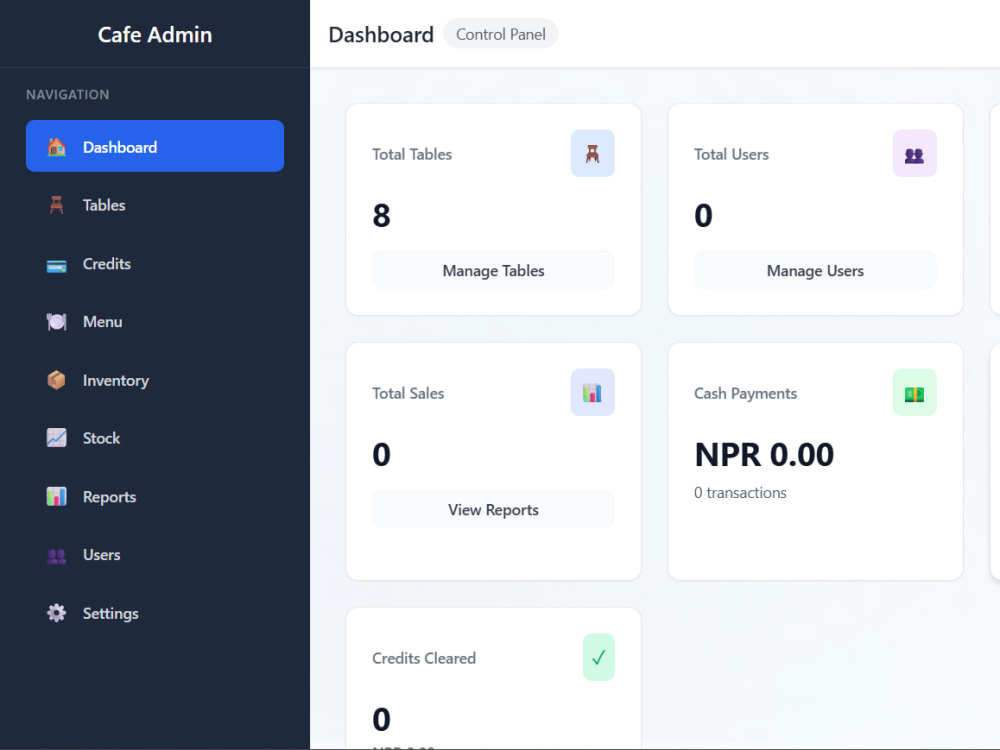Click the plate icon beside Menu

point(56,321)
